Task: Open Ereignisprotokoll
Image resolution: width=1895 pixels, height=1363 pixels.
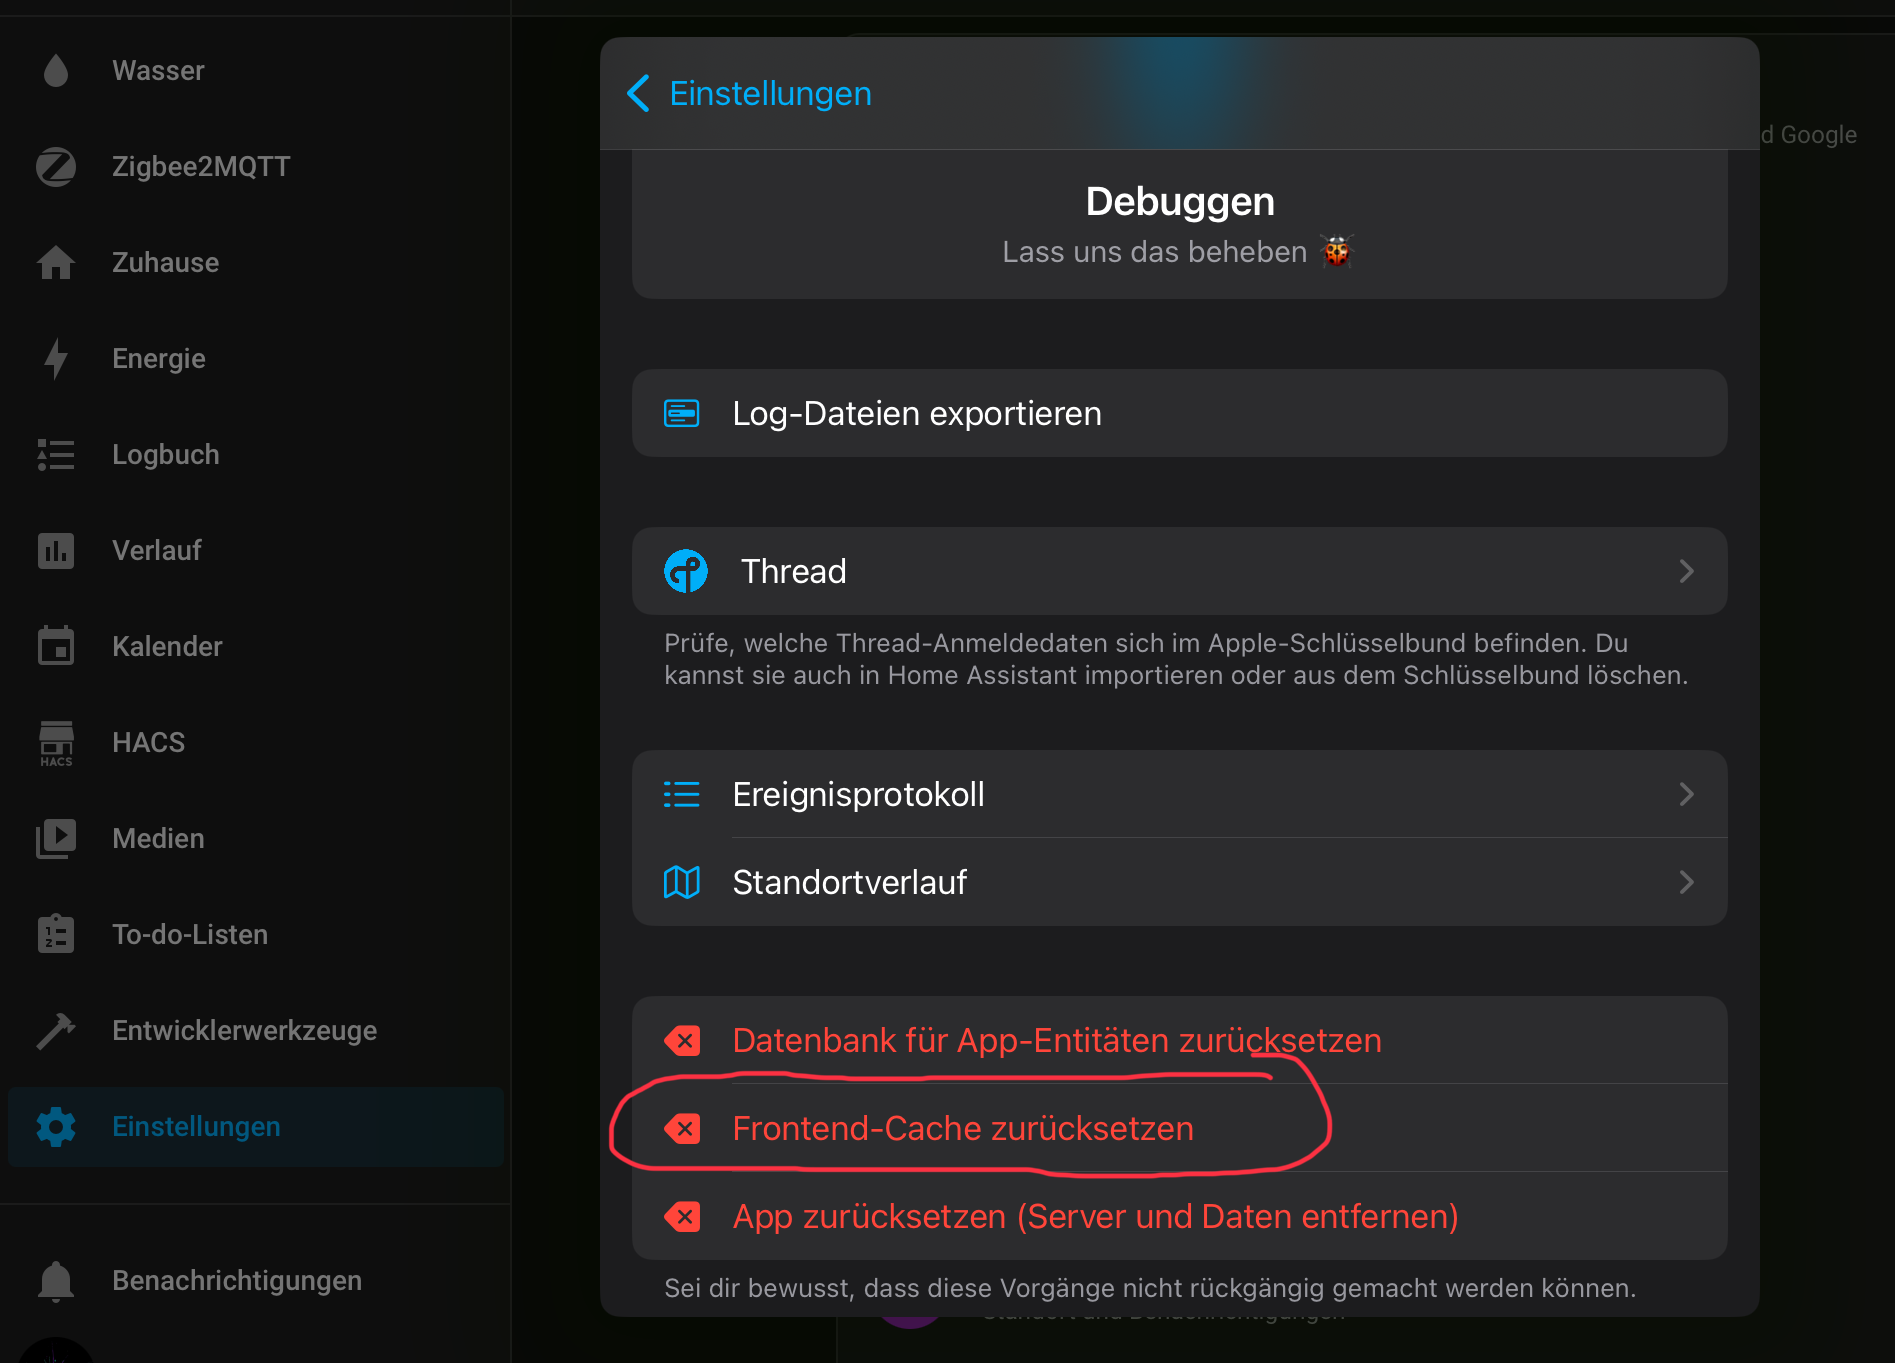Action: point(1179,794)
